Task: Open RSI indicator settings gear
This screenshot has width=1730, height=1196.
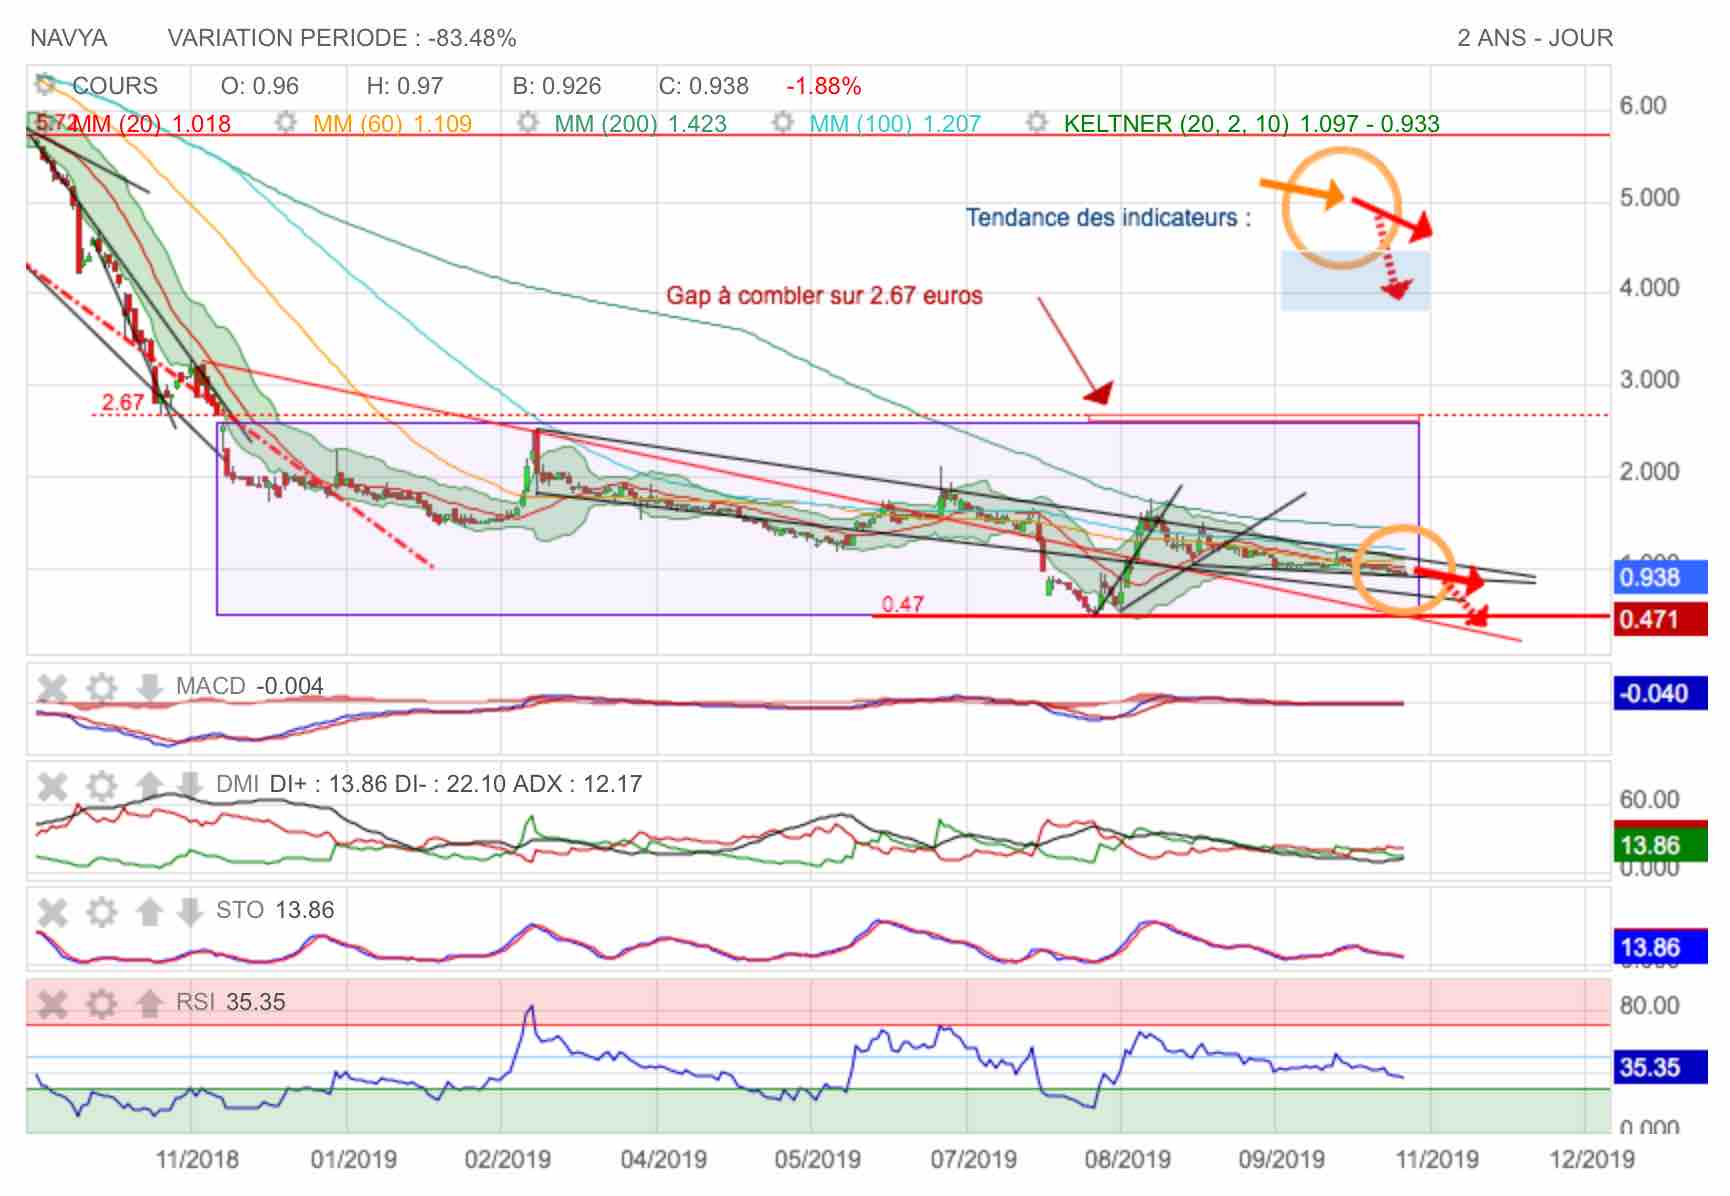Action: [x=101, y=1003]
